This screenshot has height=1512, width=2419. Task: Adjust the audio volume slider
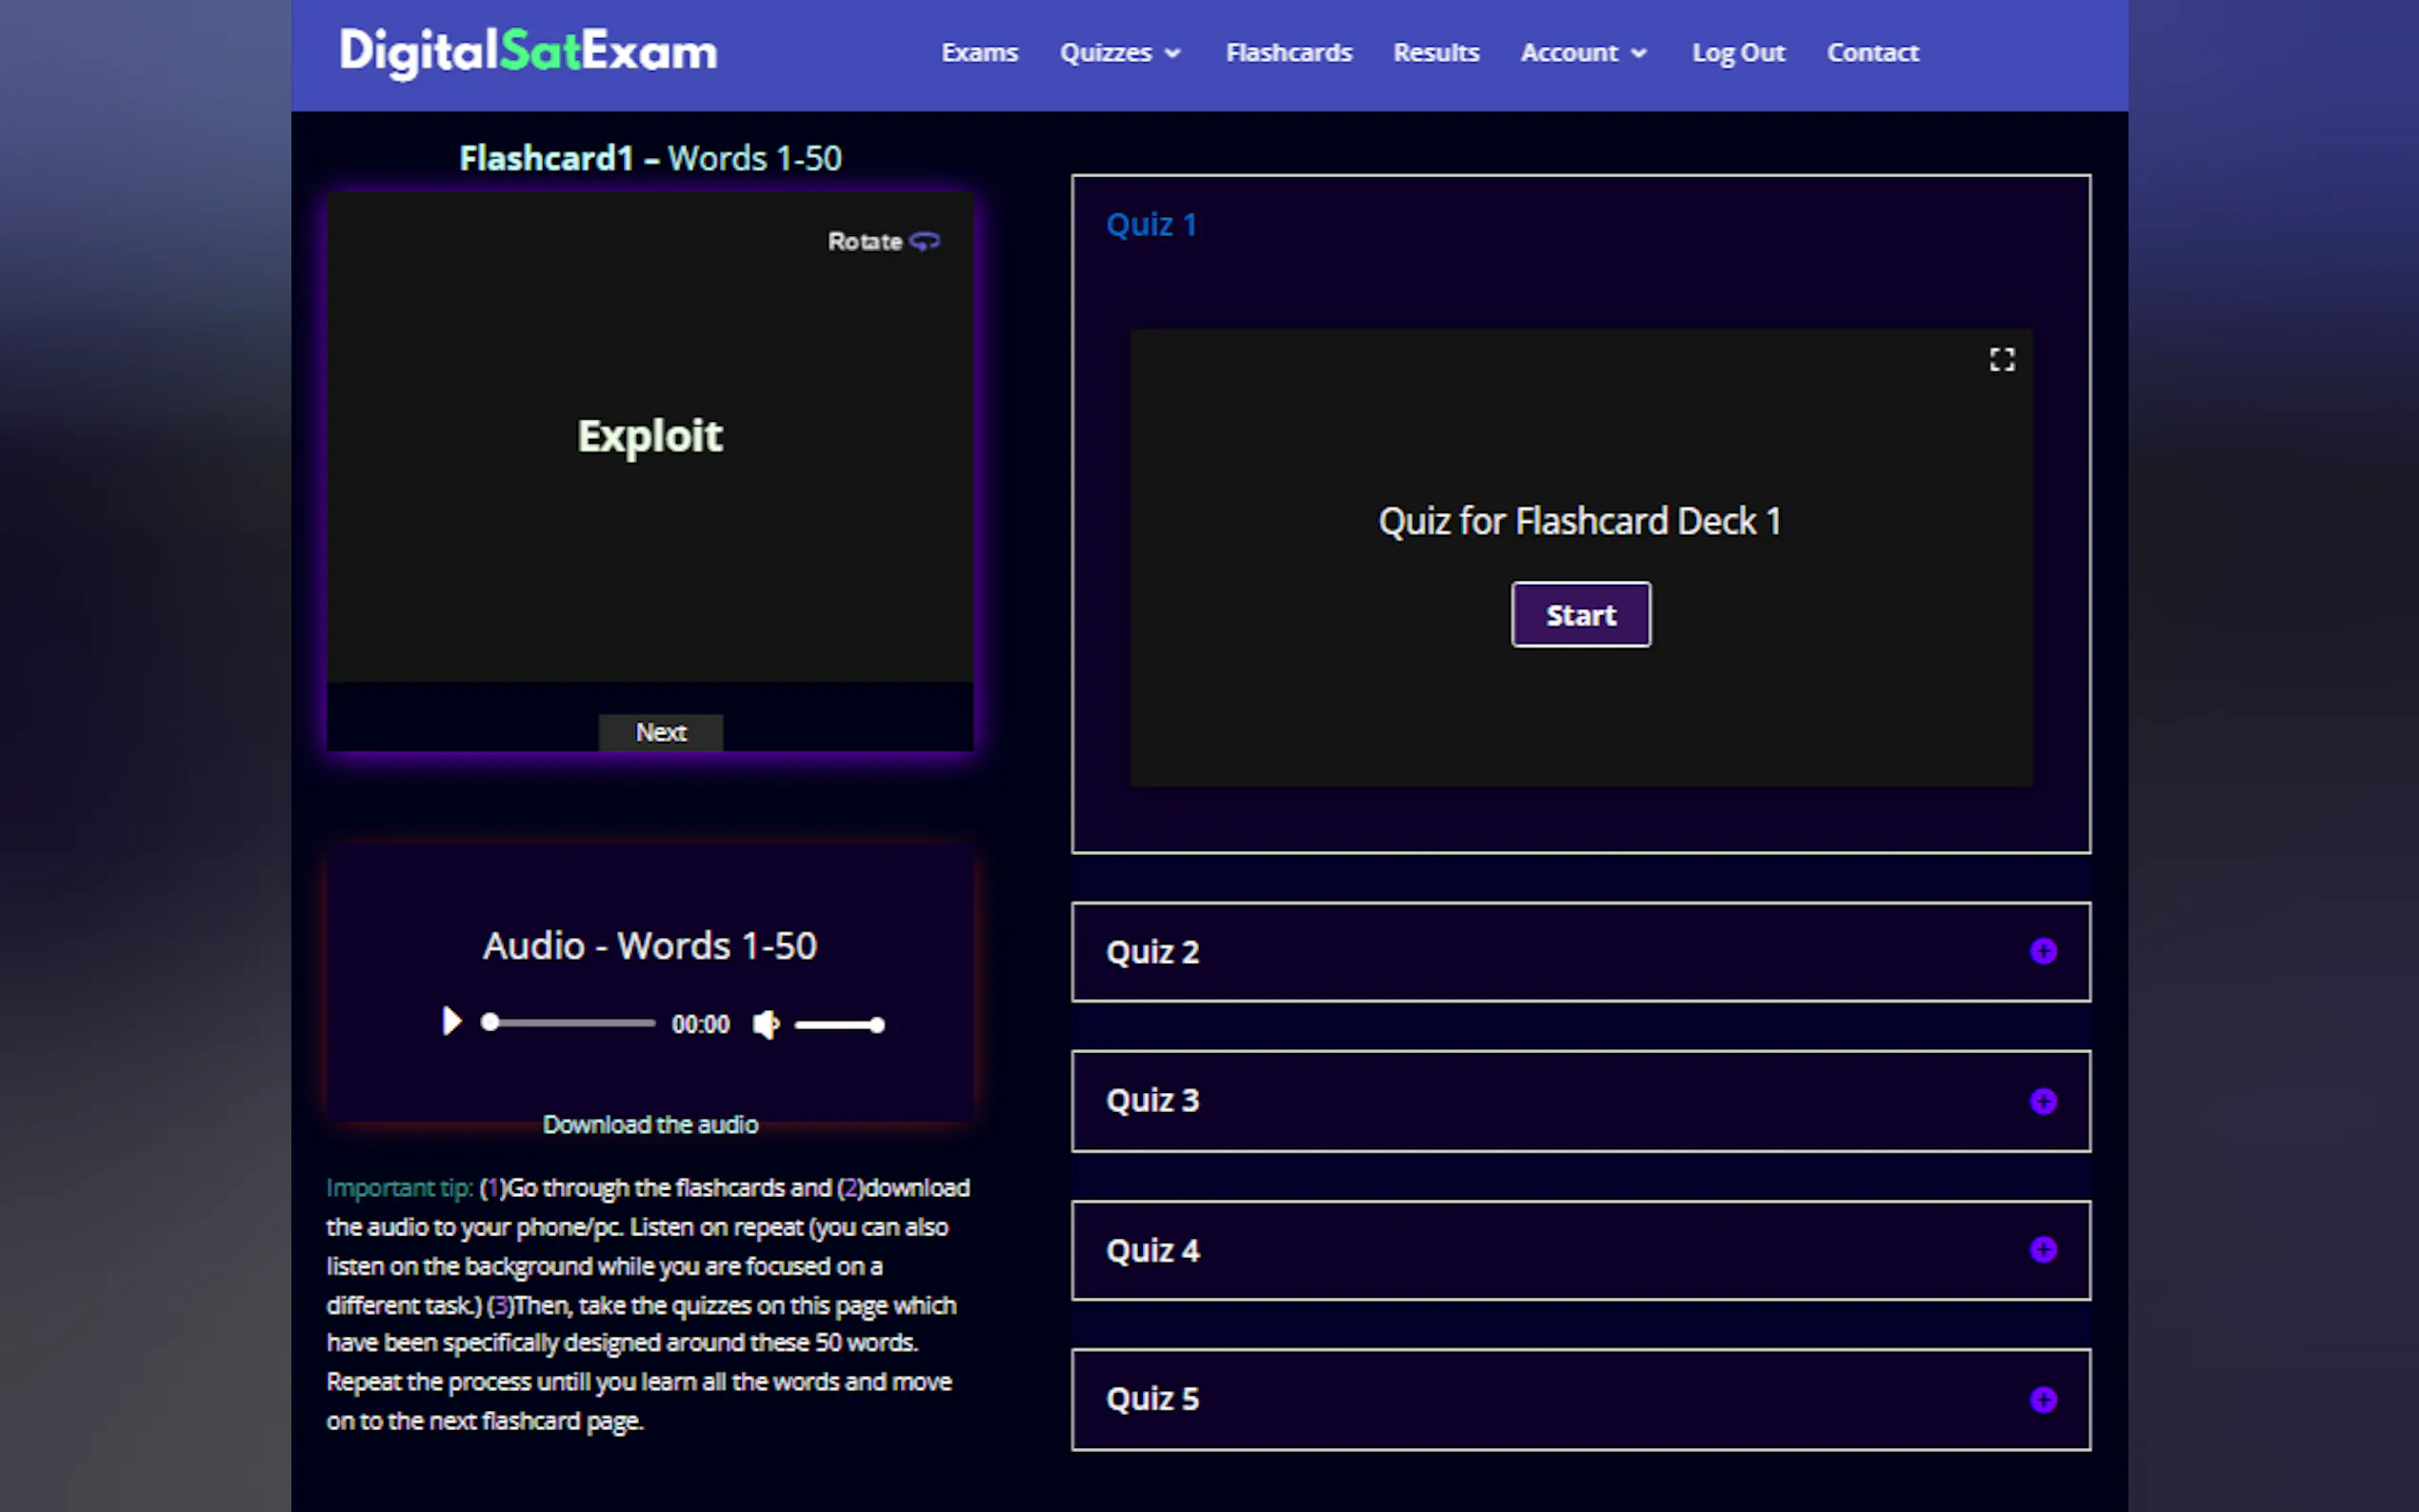coord(838,1025)
